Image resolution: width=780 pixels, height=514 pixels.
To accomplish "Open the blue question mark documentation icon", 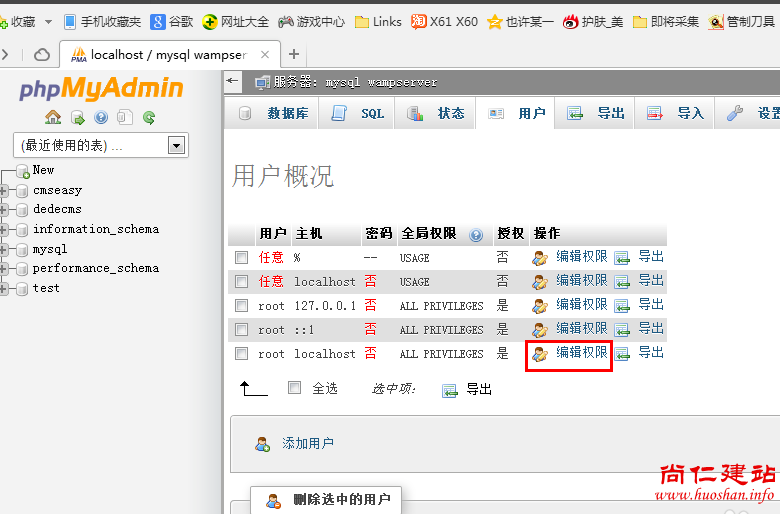I will click(101, 118).
